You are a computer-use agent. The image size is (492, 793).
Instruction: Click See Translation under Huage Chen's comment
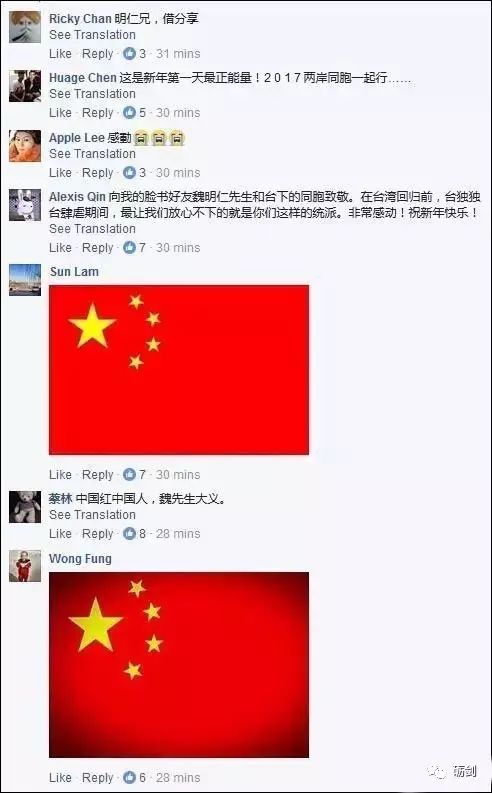[93, 94]
